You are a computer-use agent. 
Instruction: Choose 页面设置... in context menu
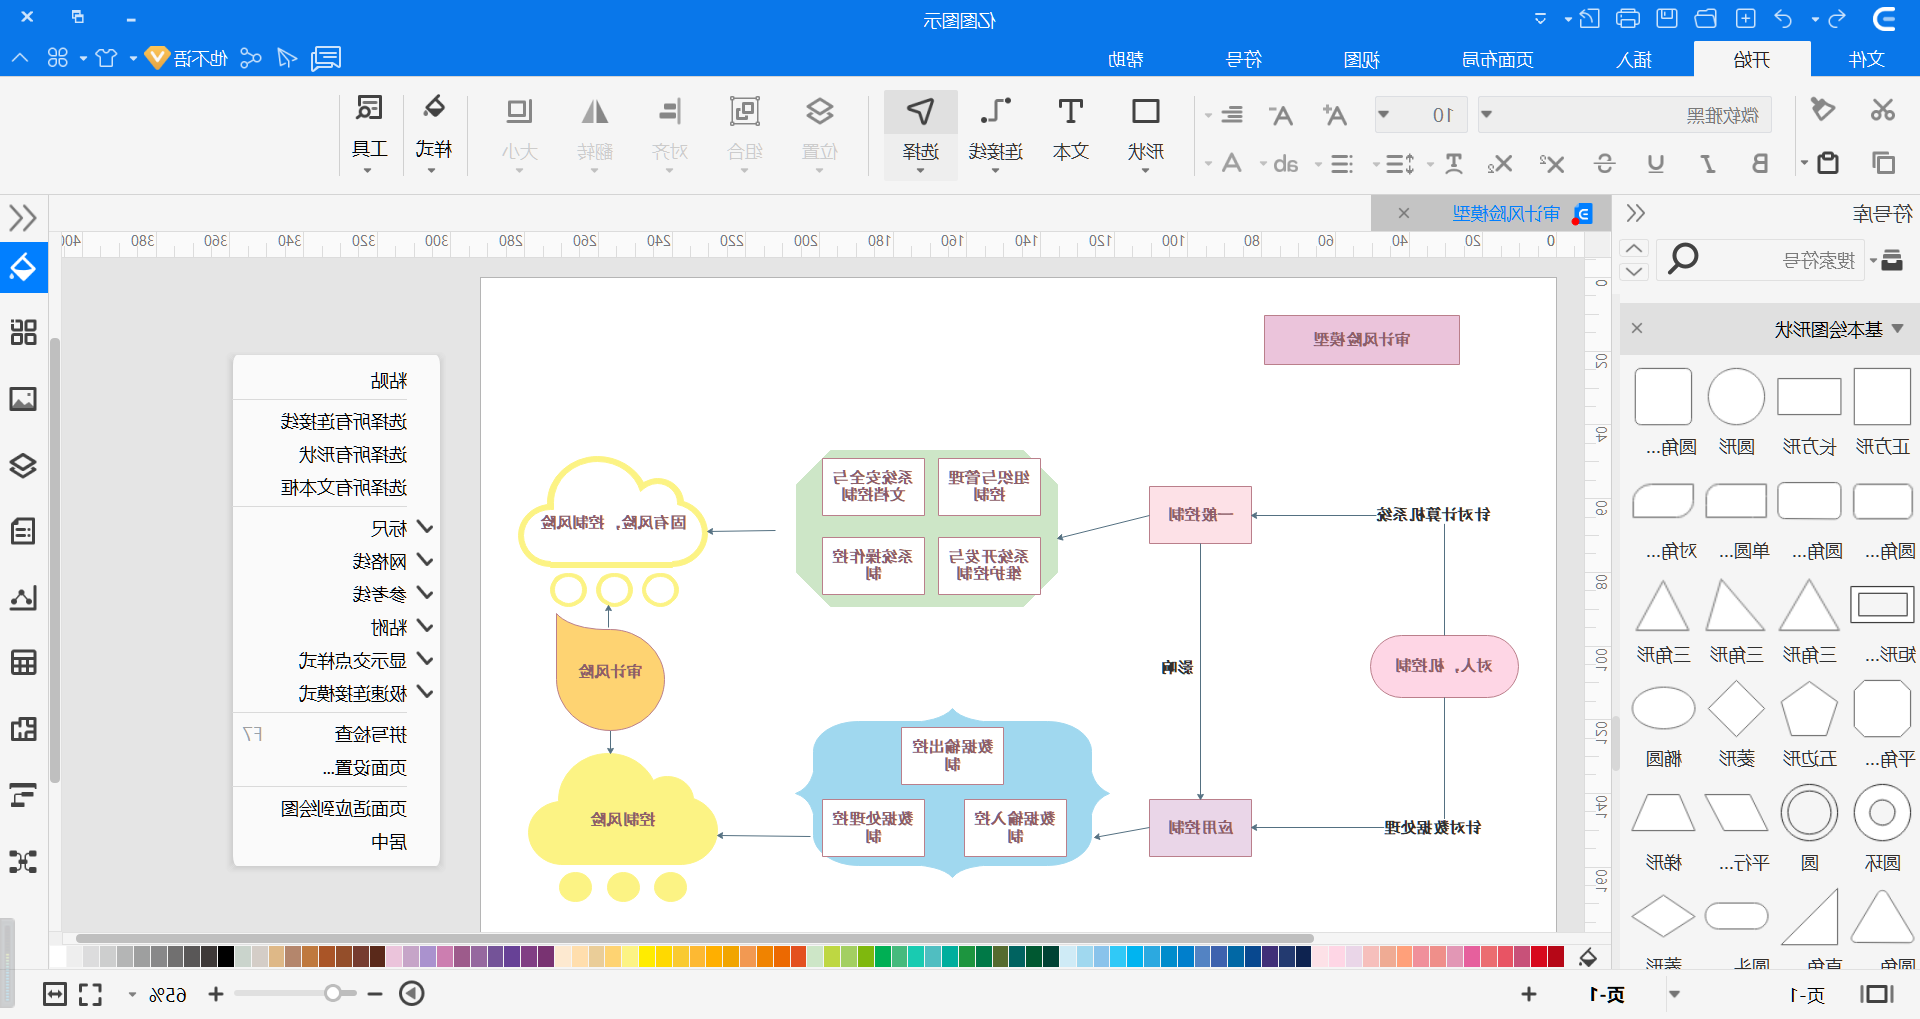pos(364,768)
